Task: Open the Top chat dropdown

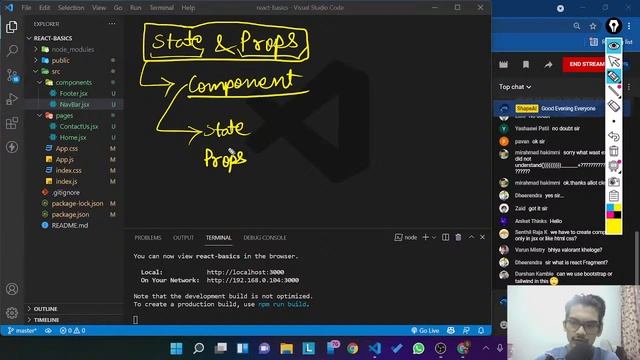Action: click(515, 87)
